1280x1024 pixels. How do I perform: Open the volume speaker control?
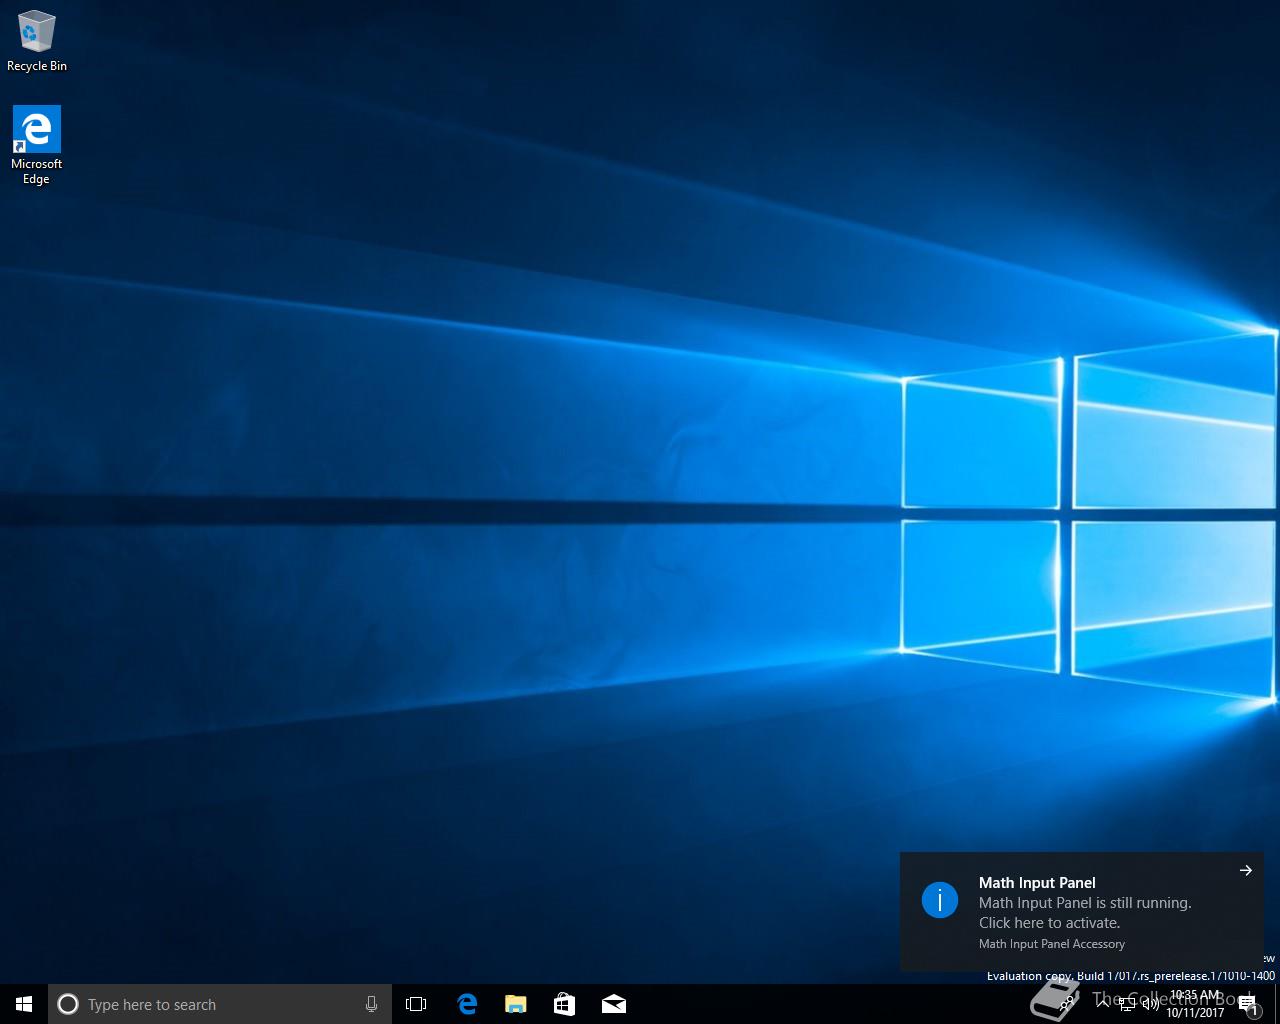tap(1150, 1004)
